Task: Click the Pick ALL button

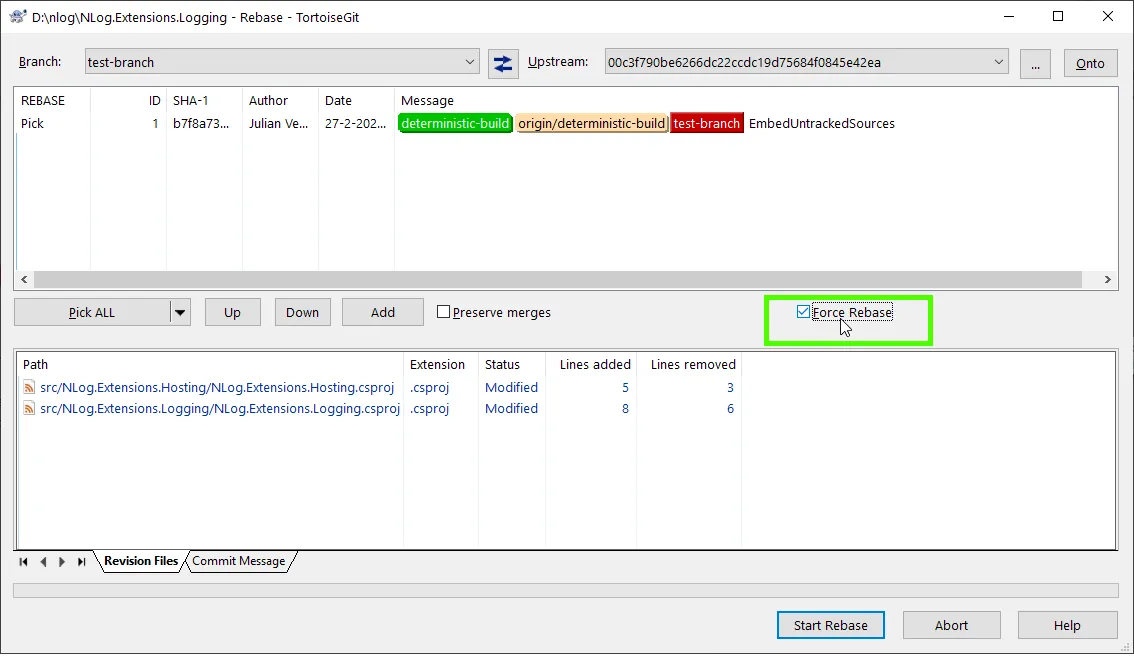Action: click(92, 313)
